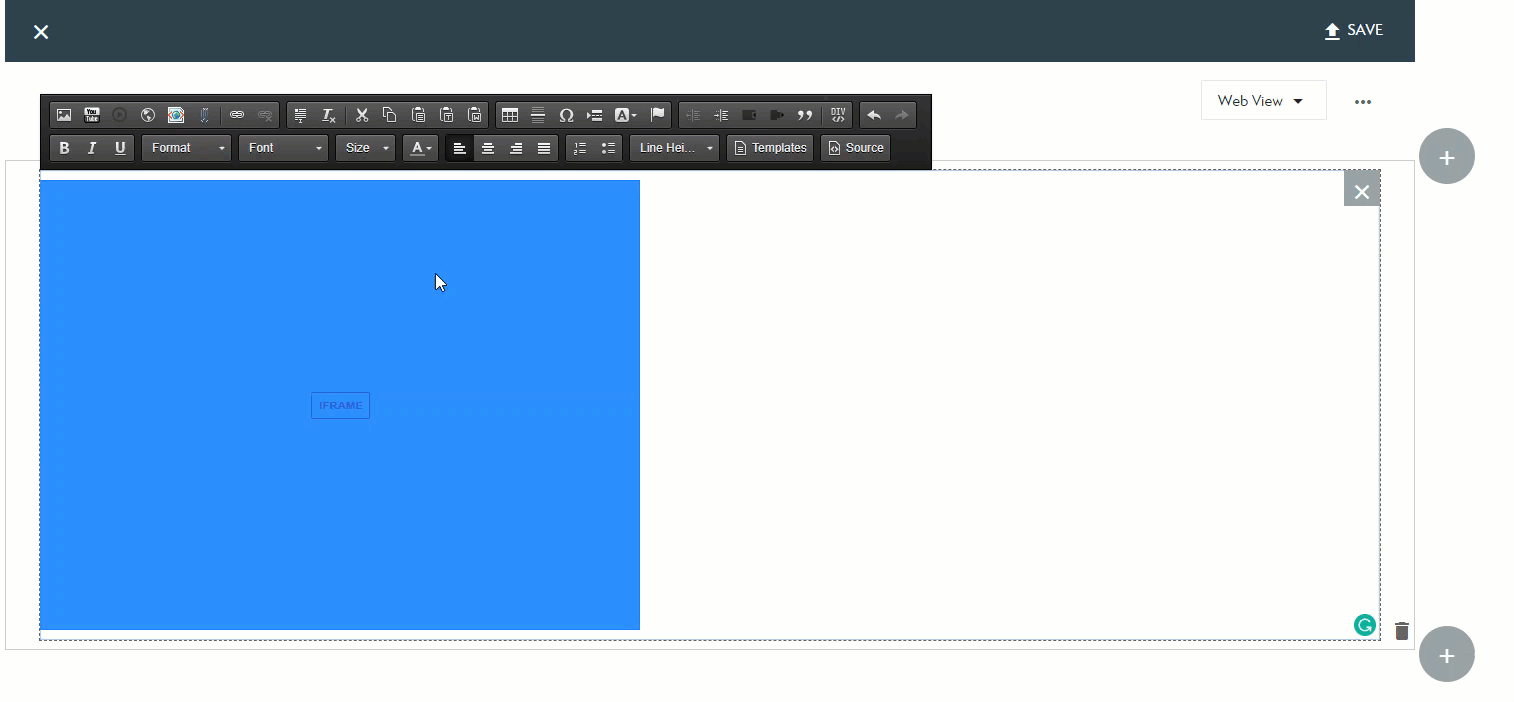The image size is (1514, 702).
Task: Click the SAVE button
Action: coord(1353,31)
